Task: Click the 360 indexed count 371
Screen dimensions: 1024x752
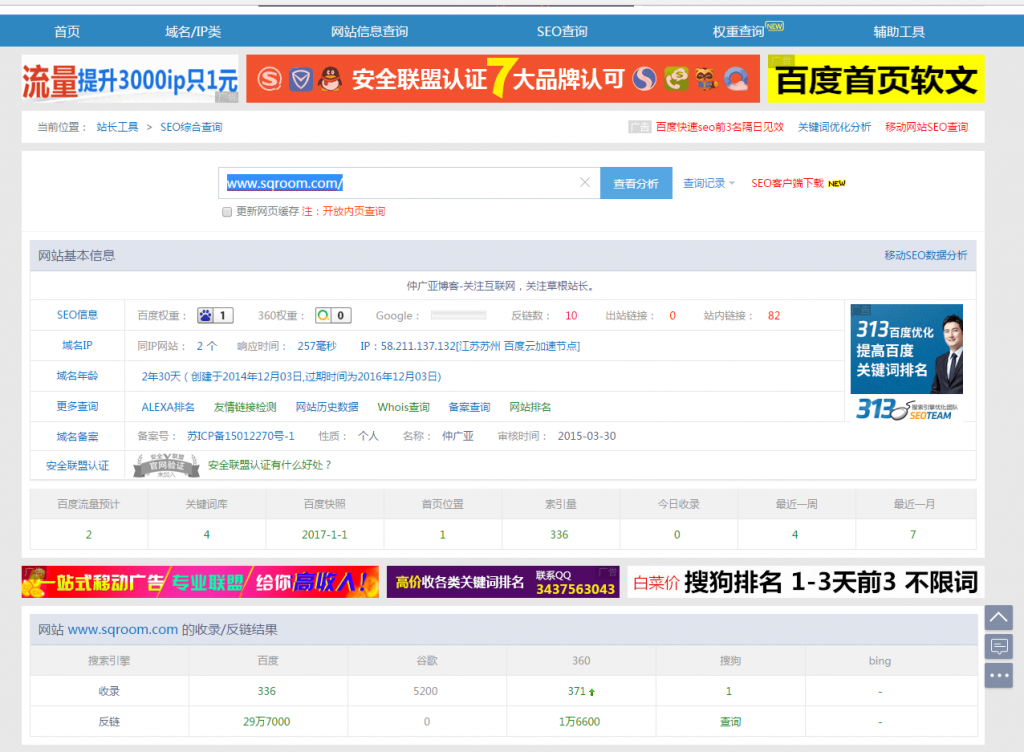Action: [577, 691]
